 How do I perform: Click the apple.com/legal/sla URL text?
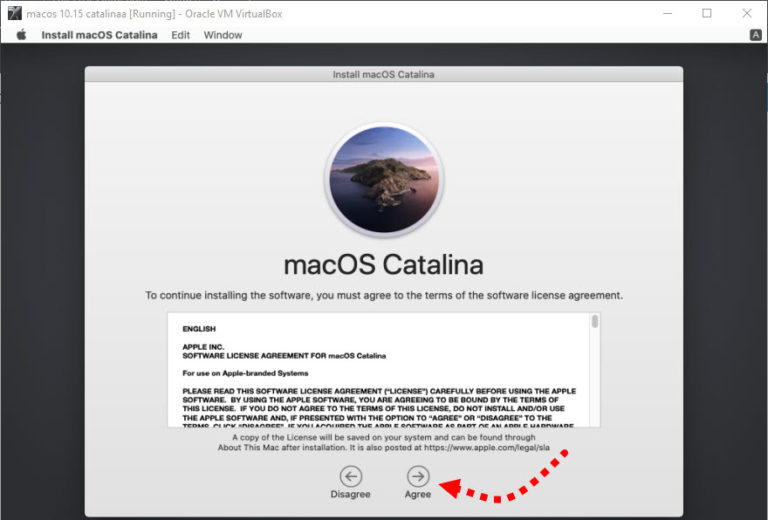pyautogui.click(x=487, y=448)
